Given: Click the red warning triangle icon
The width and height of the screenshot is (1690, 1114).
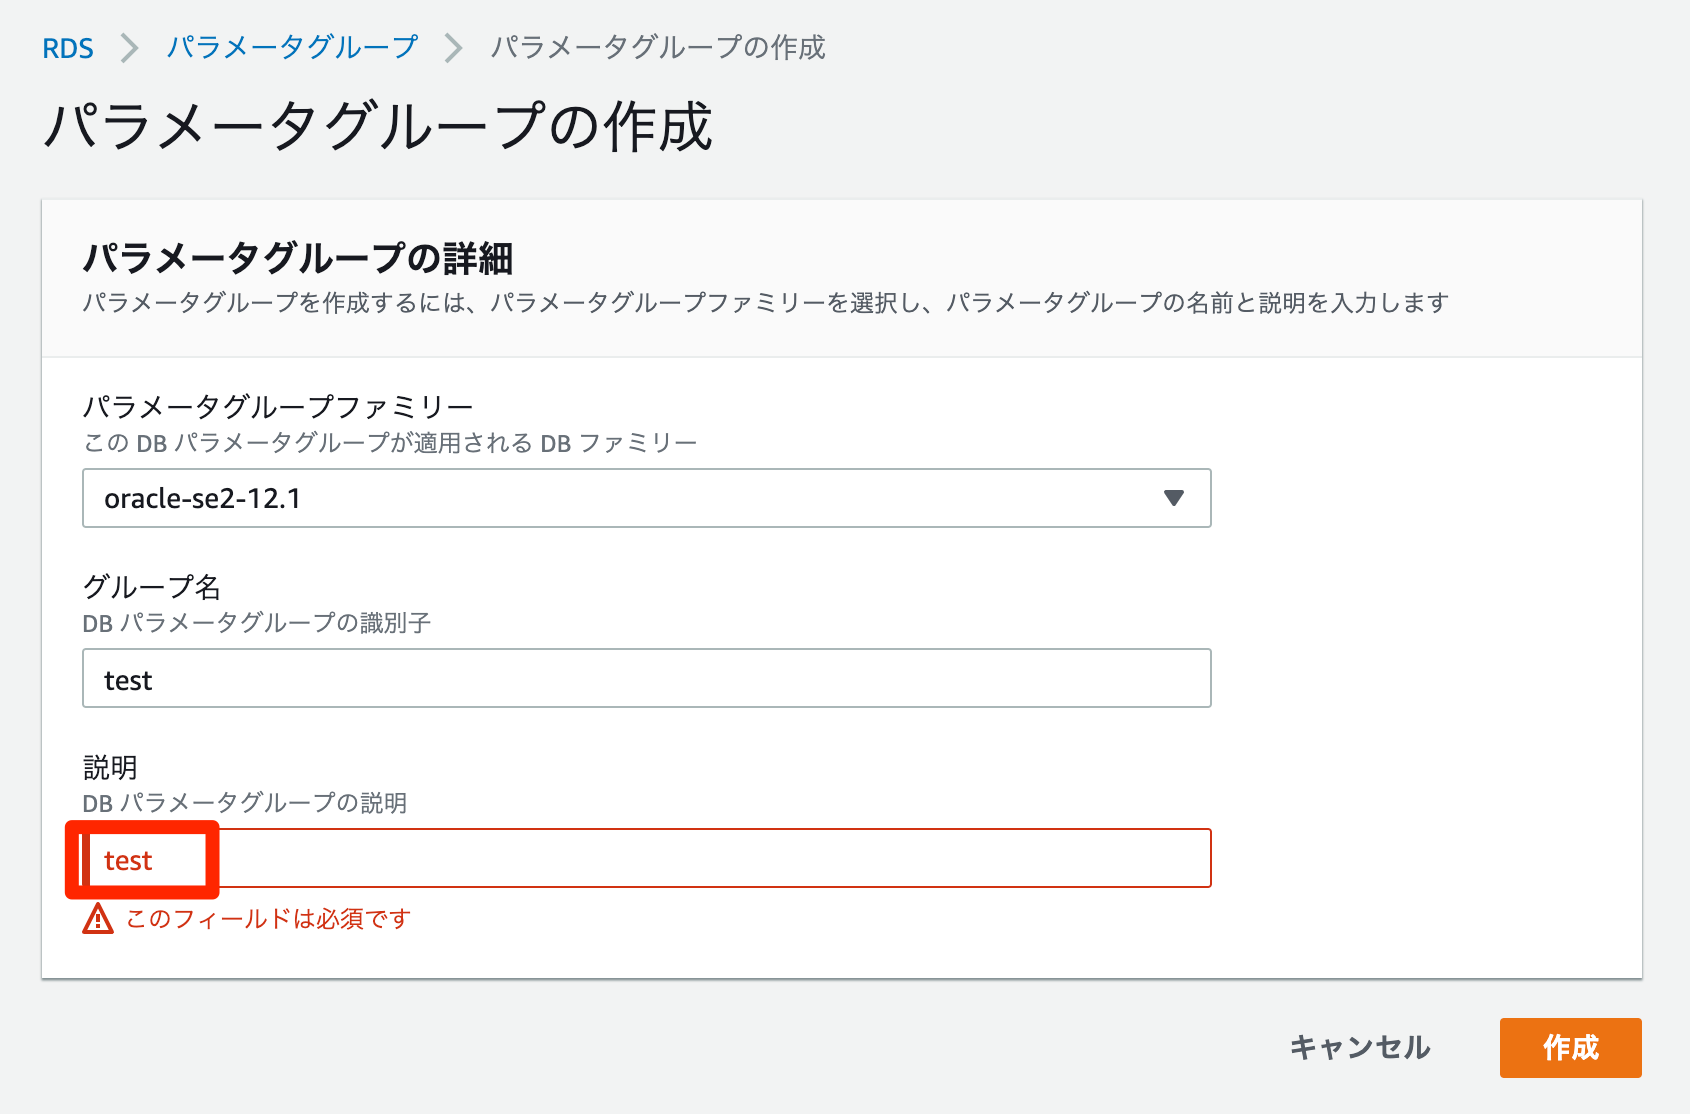Looking at the screenshot, I should tap(98, 918).
